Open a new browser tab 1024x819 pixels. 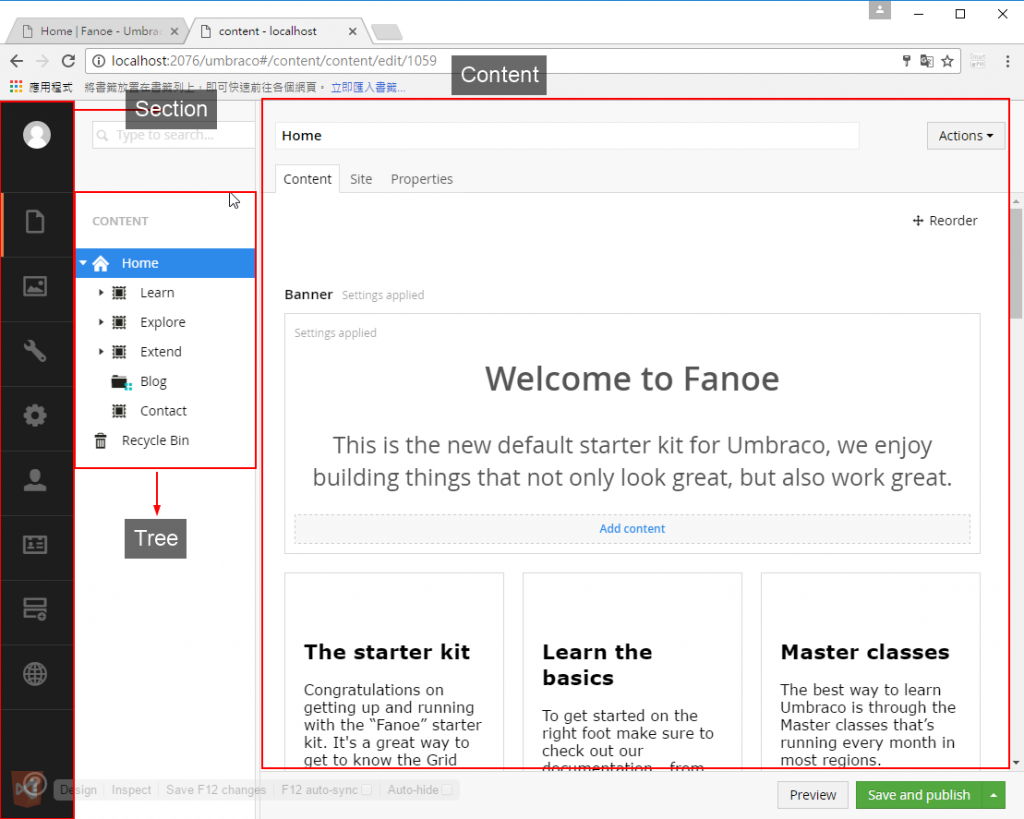tap(387, 31)
